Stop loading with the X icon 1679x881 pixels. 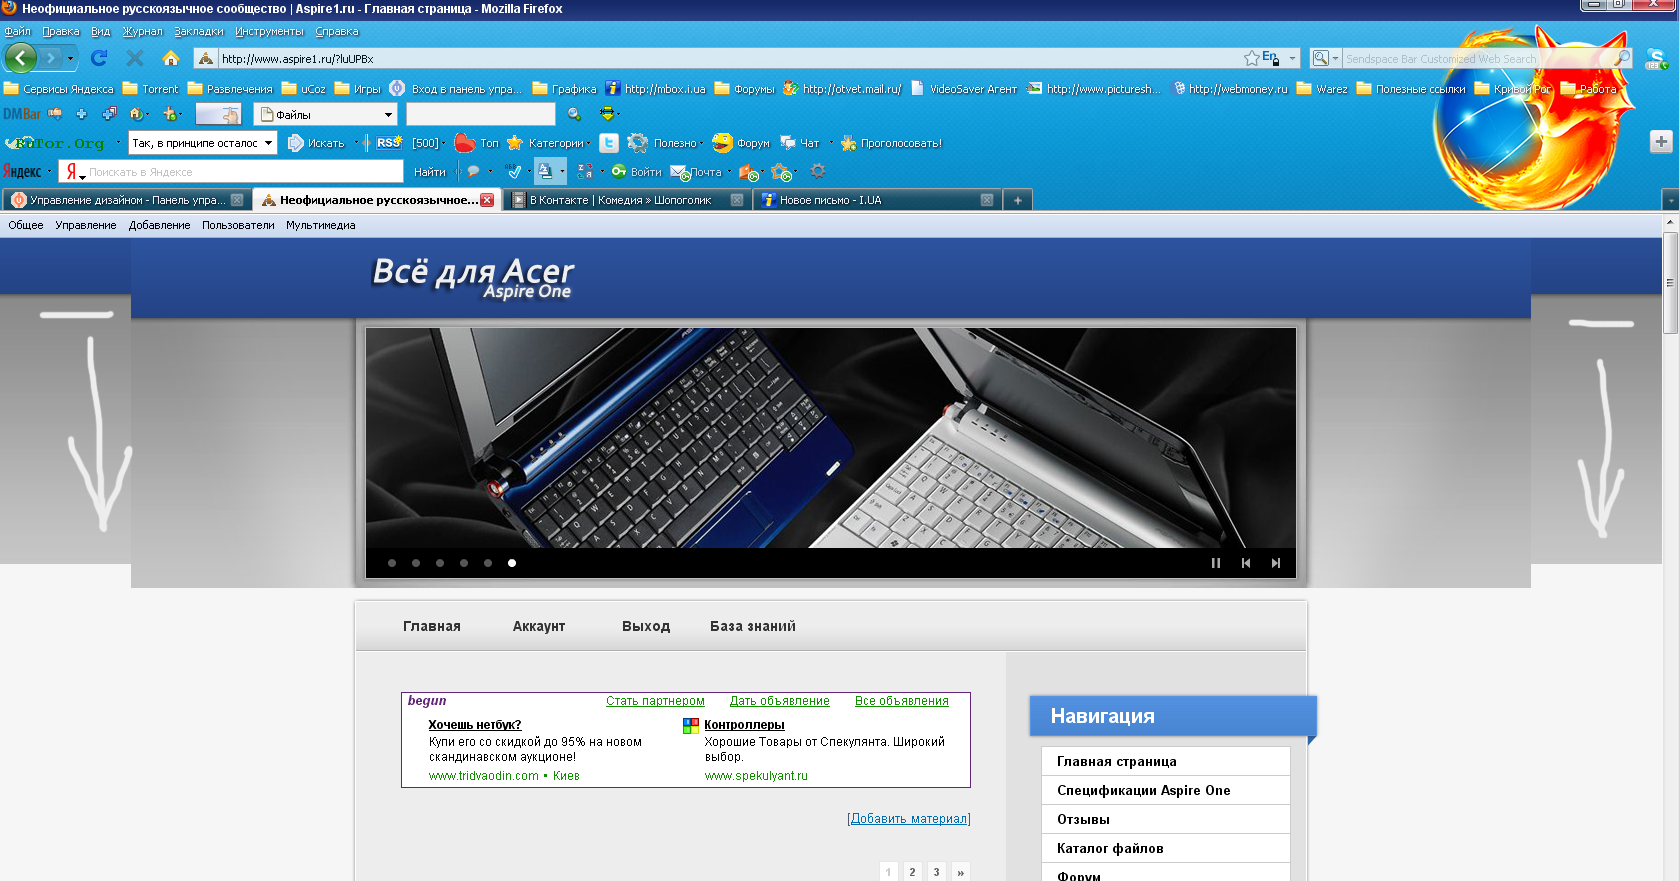(x=135, y=58)
